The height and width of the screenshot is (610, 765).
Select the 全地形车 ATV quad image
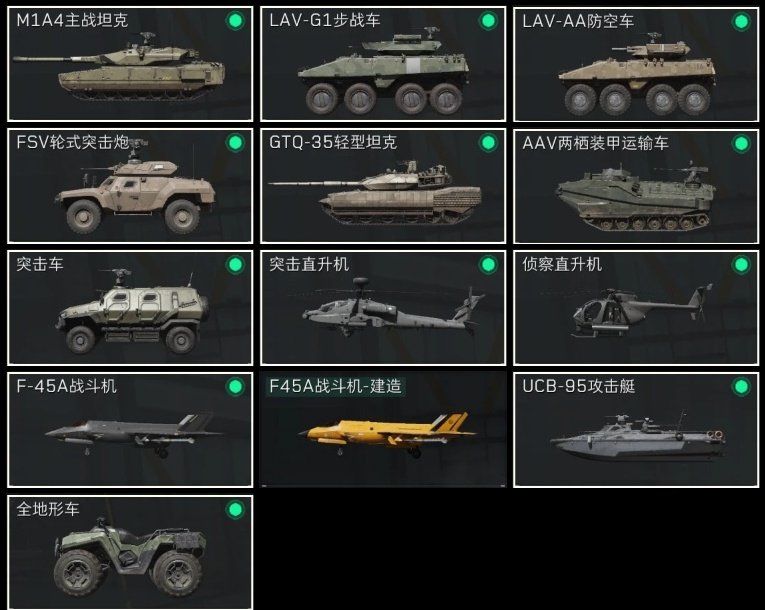coord(130,558)
